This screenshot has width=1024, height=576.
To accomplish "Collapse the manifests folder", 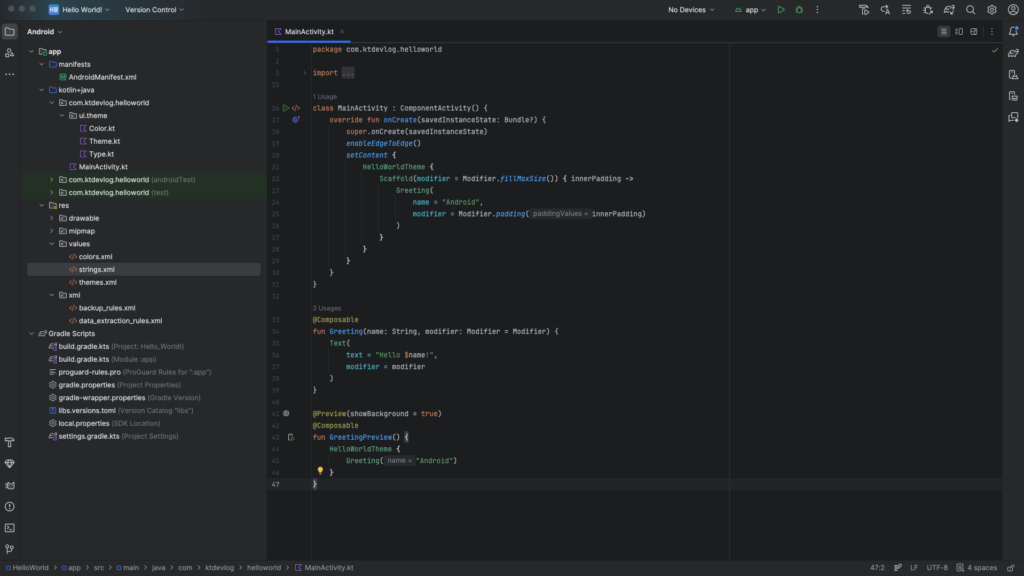I will pyautogui.click(x=42, y=64).
